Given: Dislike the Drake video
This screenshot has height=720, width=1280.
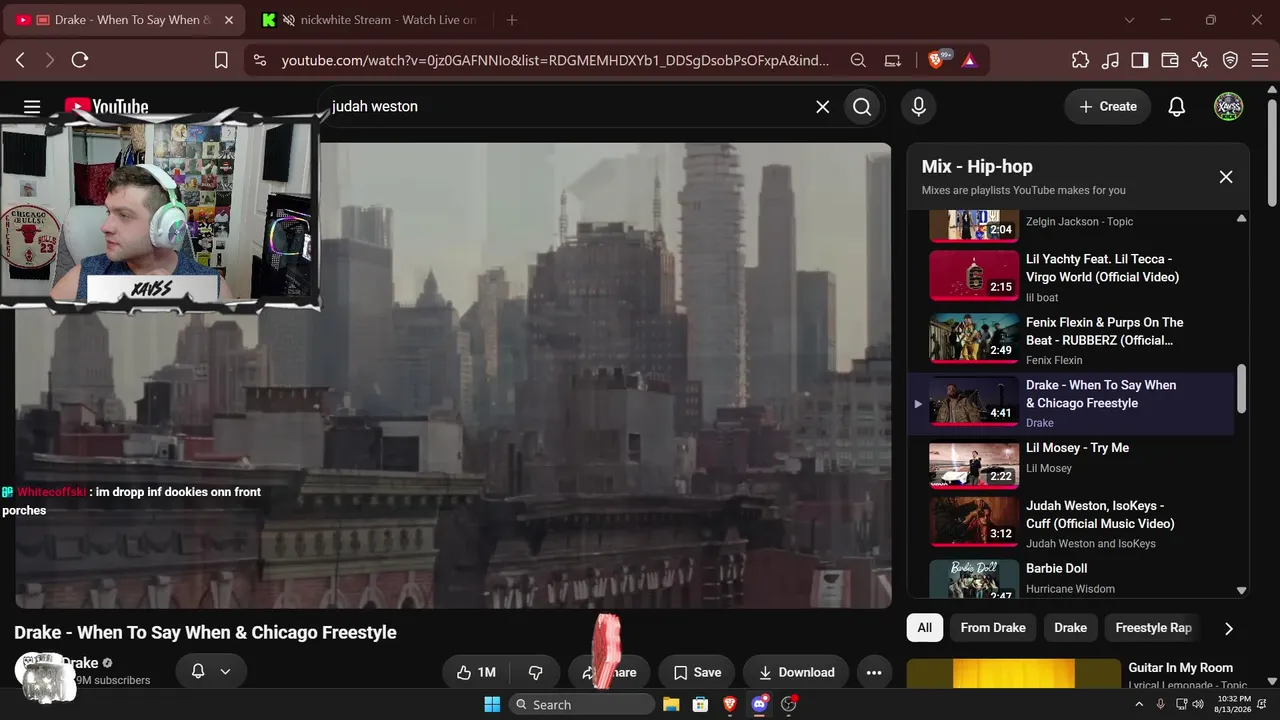Looking at the screenshot, I should [x=535, y=673].
